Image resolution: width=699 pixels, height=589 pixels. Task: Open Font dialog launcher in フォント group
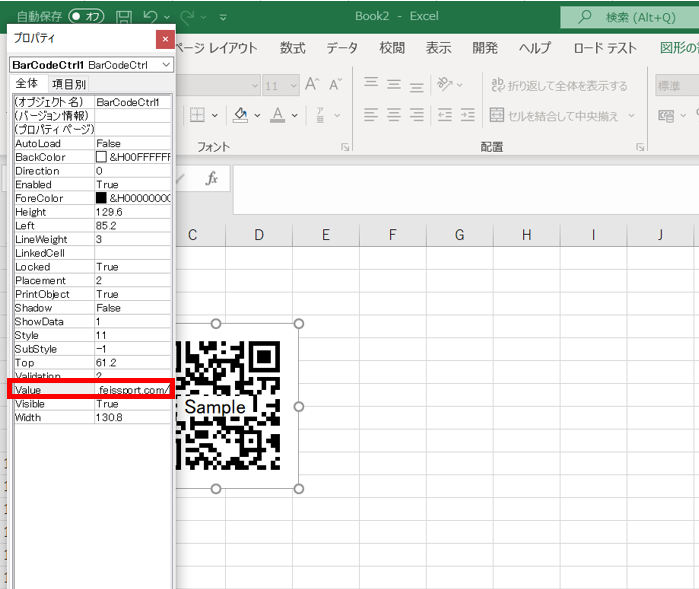345,147
